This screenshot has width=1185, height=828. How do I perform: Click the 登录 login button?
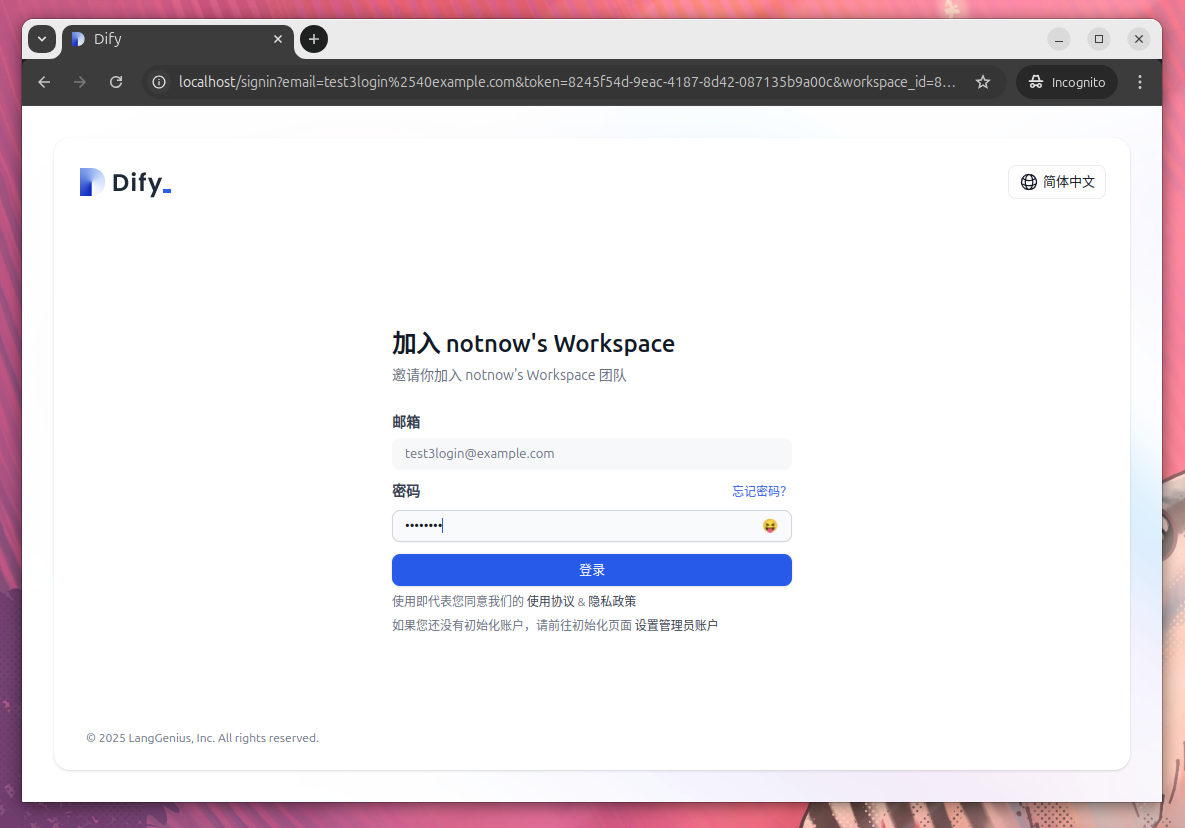coord(591,570)
